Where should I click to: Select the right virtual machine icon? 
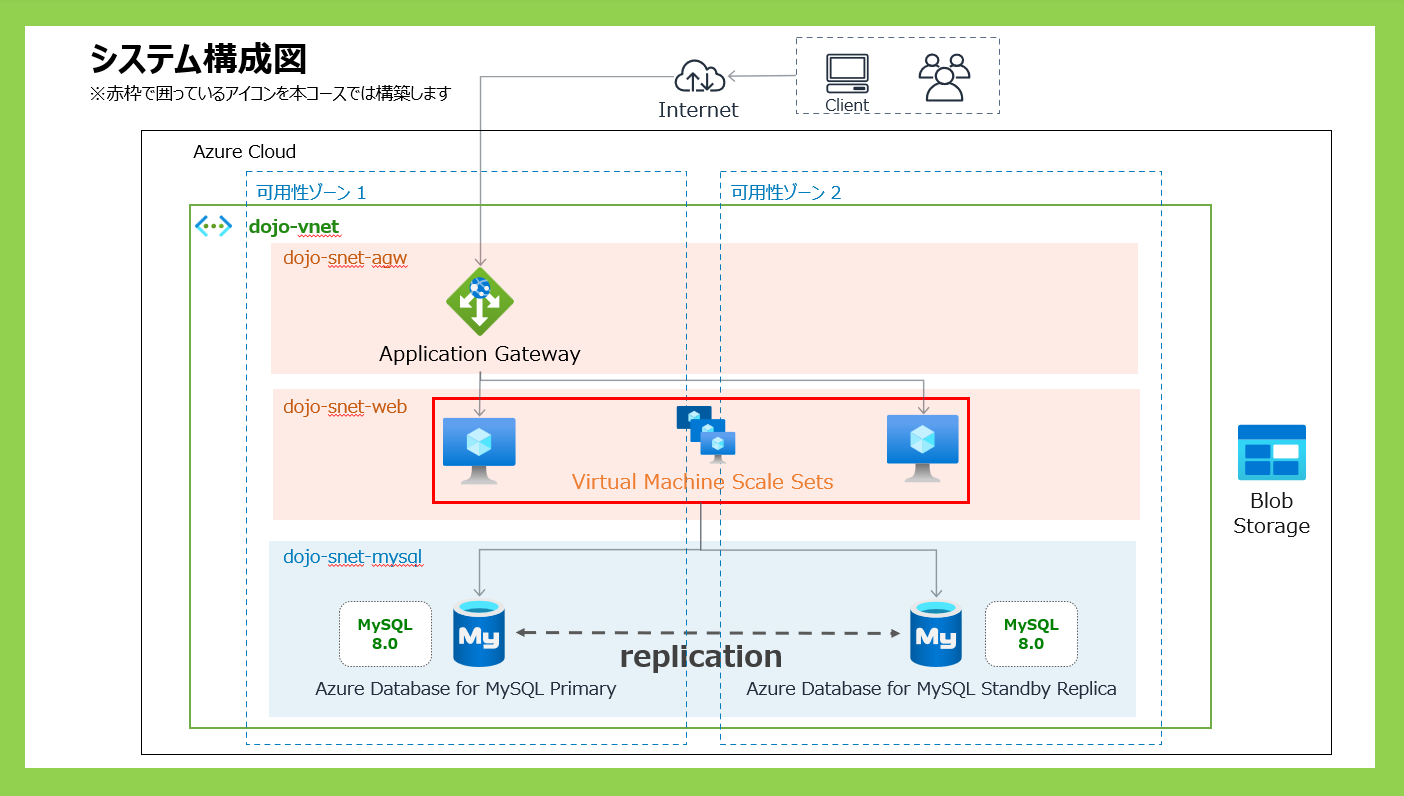pyautogui.click(x=922, y=447)
